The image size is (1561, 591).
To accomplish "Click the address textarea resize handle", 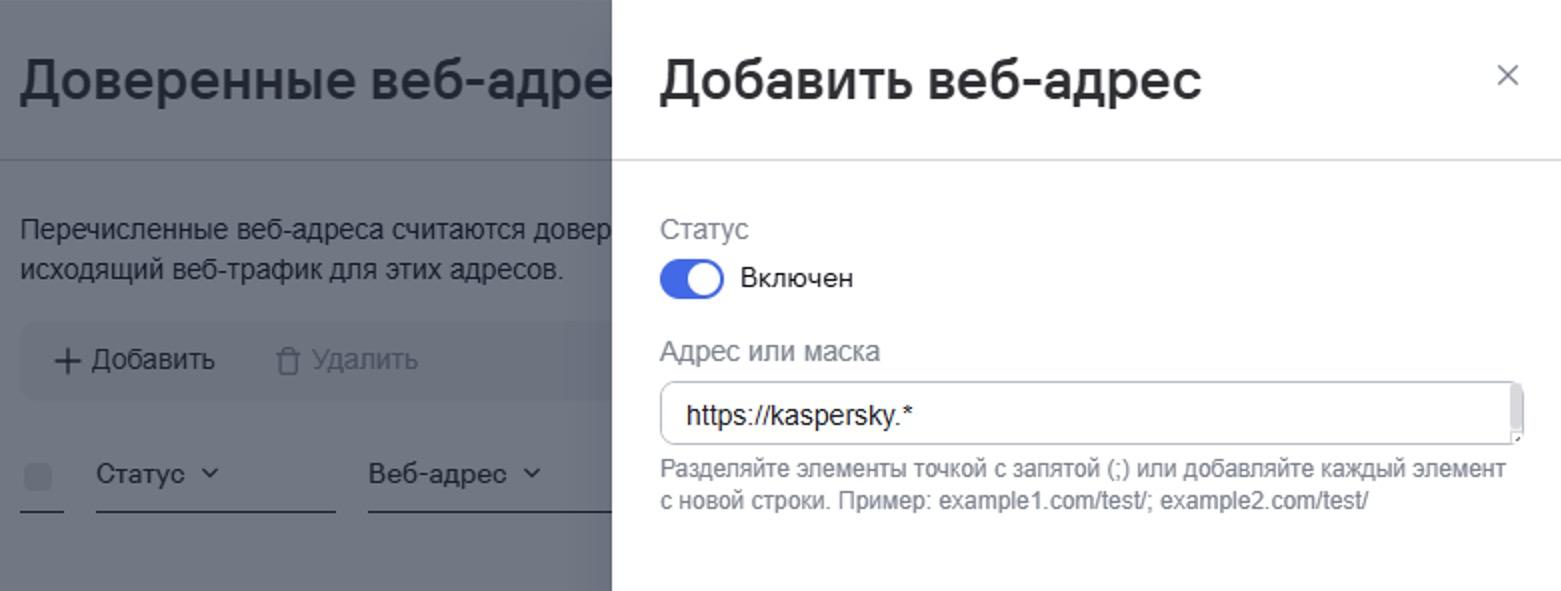I will tap(1516, 438).
